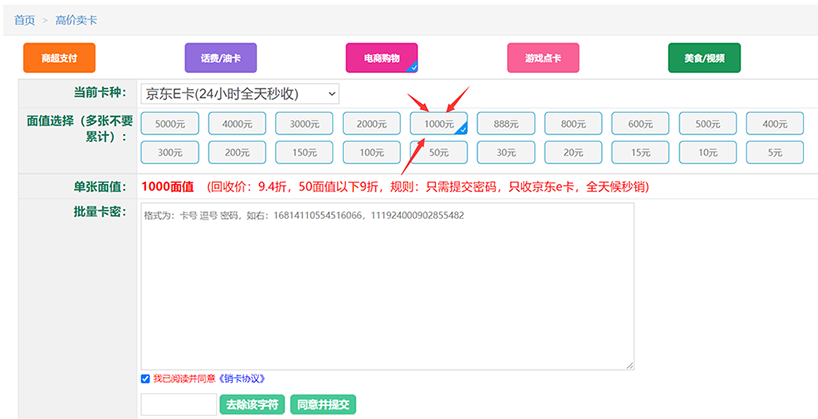Open the 电商购物 category tab

pyautogui.click(x=381, y=58)
